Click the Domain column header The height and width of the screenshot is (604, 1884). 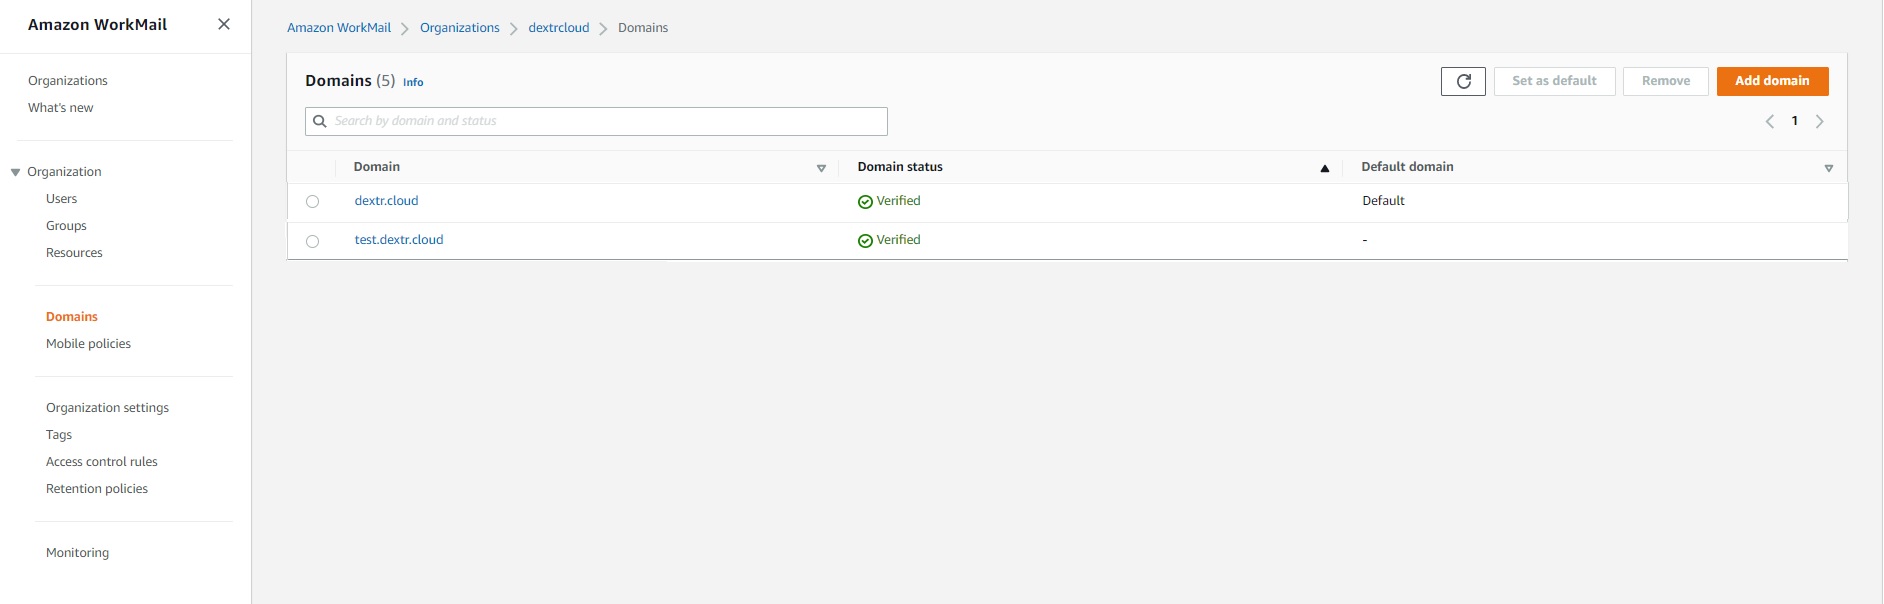pyautogui.click(x=377, y=167)
